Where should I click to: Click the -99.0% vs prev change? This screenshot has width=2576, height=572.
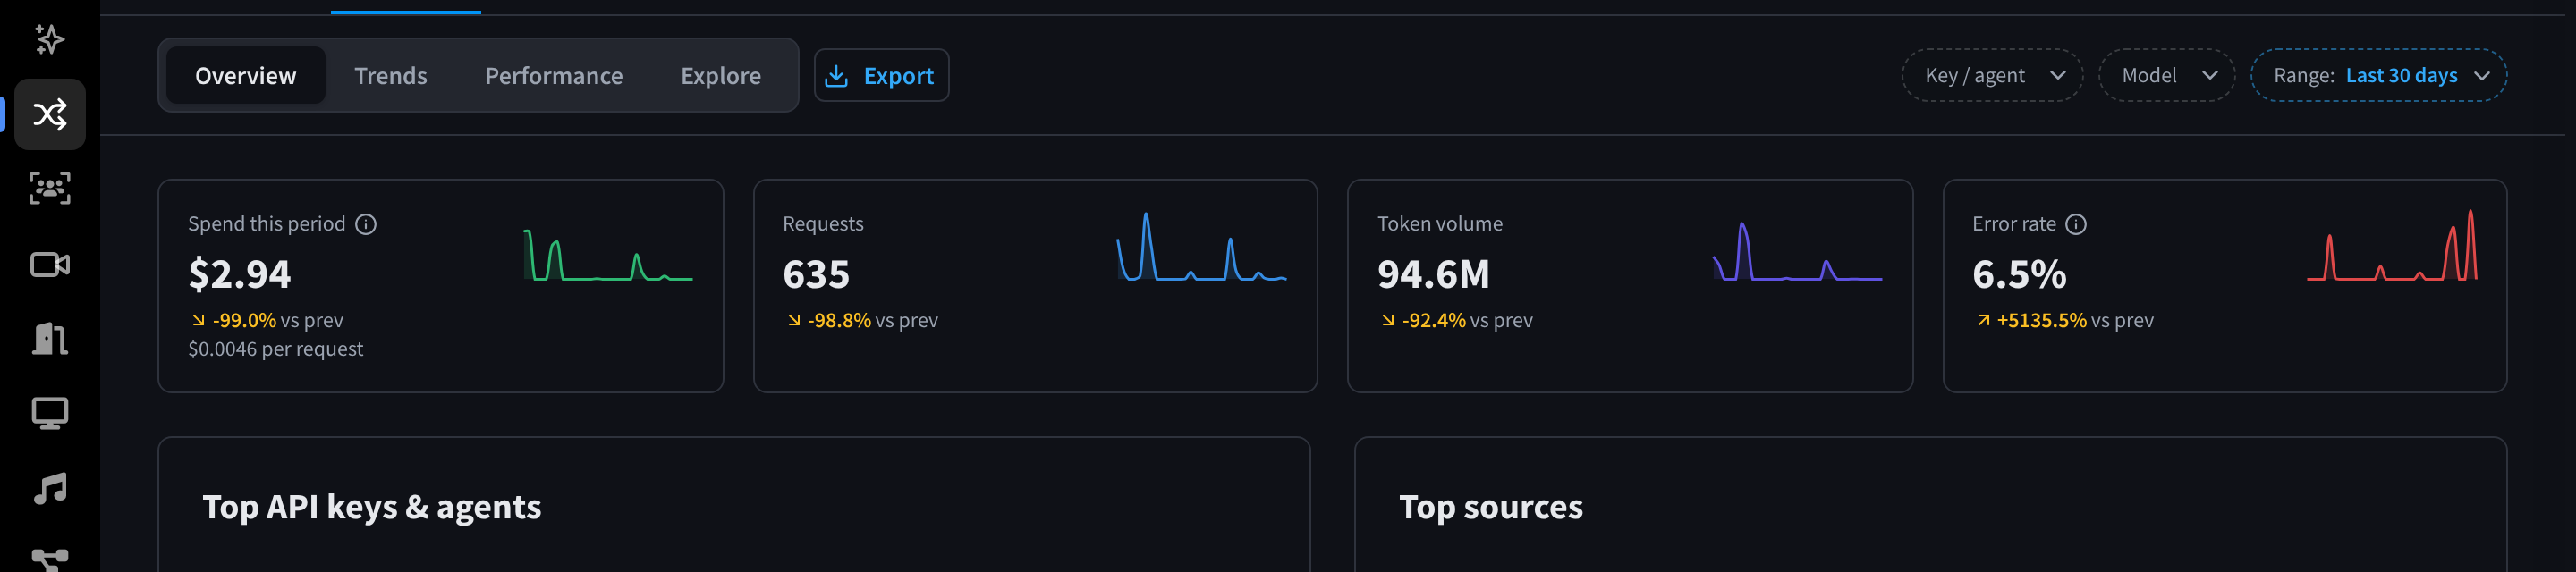point(267,320)
